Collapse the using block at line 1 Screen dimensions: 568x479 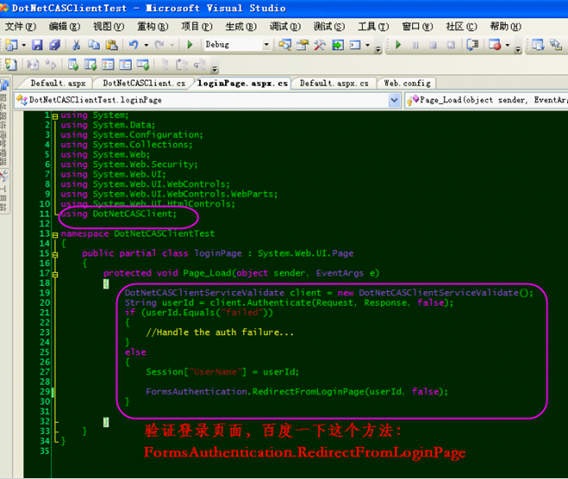click(x=55, y=117)
